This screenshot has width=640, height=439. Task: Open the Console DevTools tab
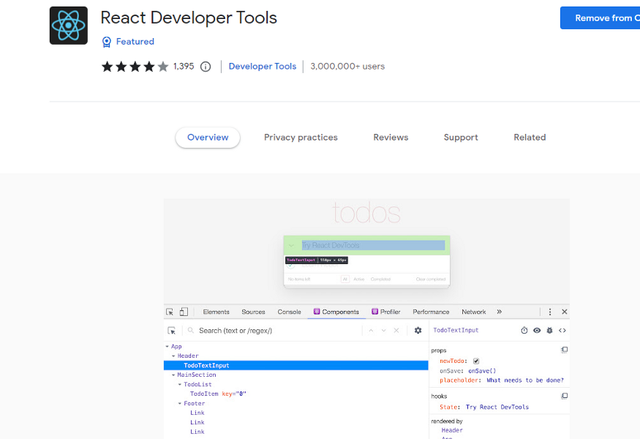coord(289,312)
